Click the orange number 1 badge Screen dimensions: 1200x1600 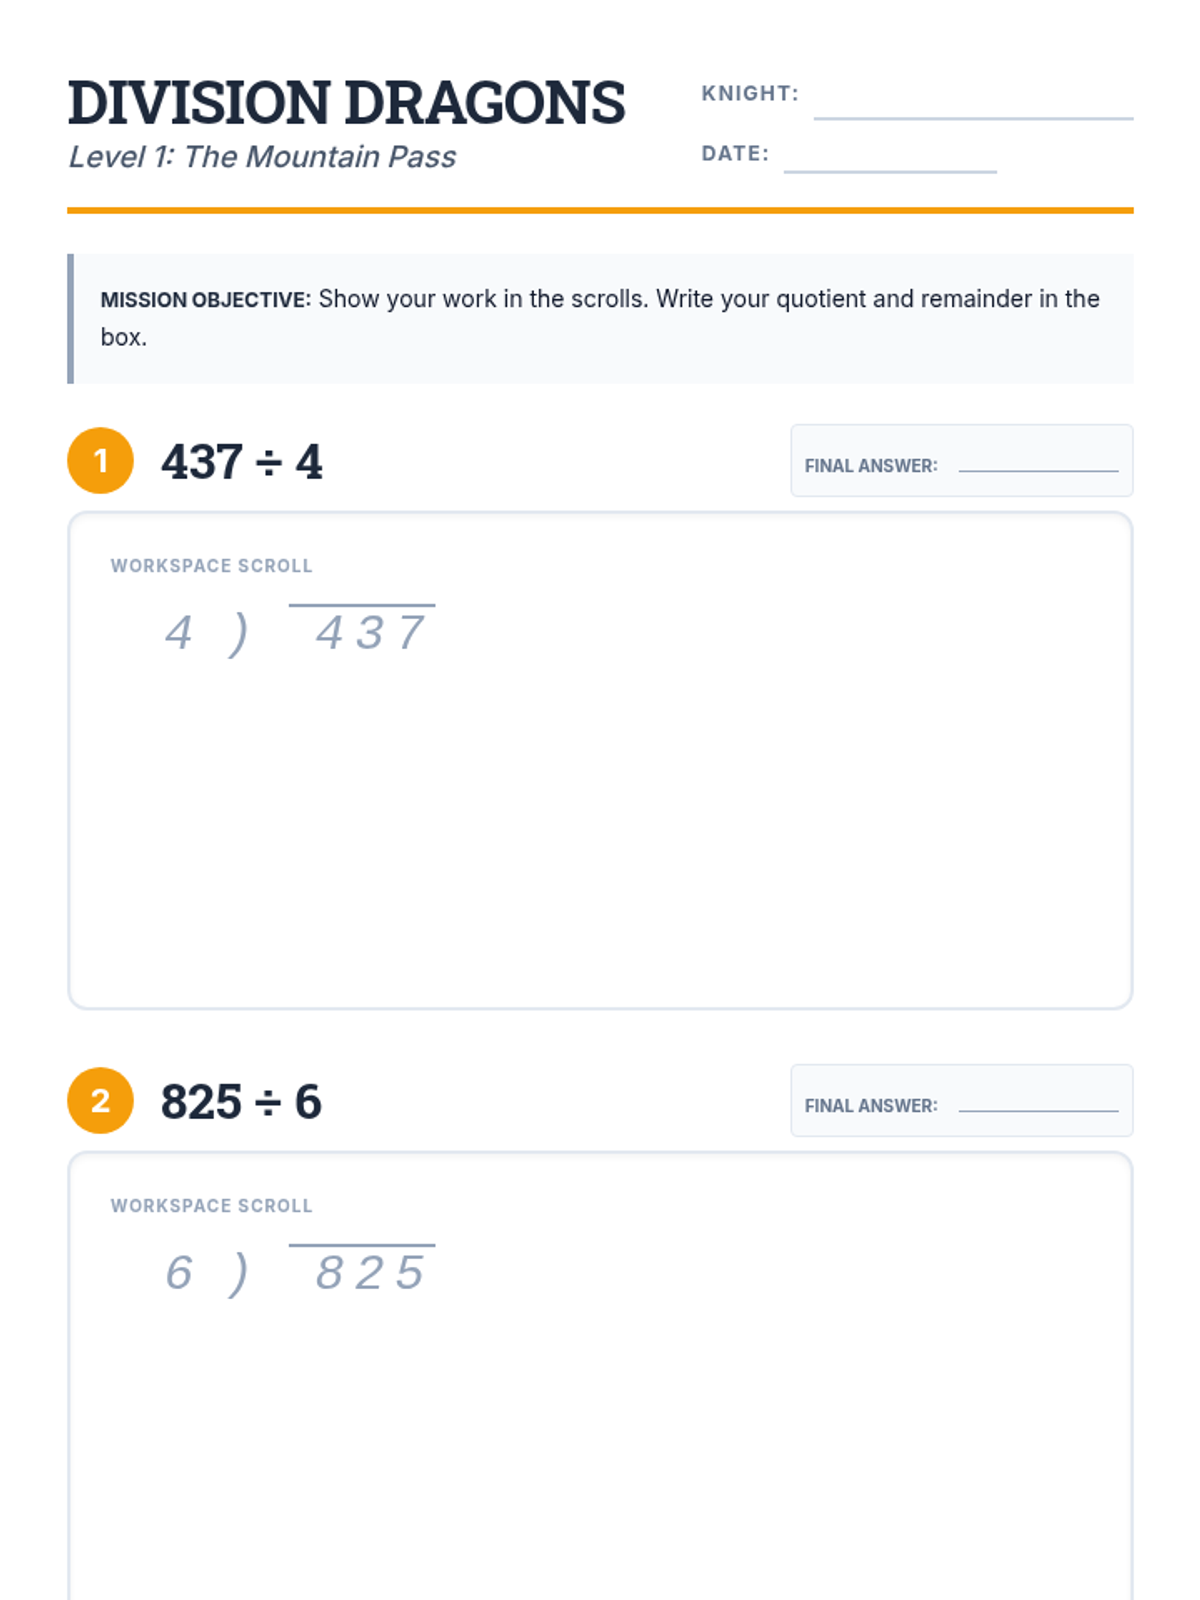[x=100, y=461]
